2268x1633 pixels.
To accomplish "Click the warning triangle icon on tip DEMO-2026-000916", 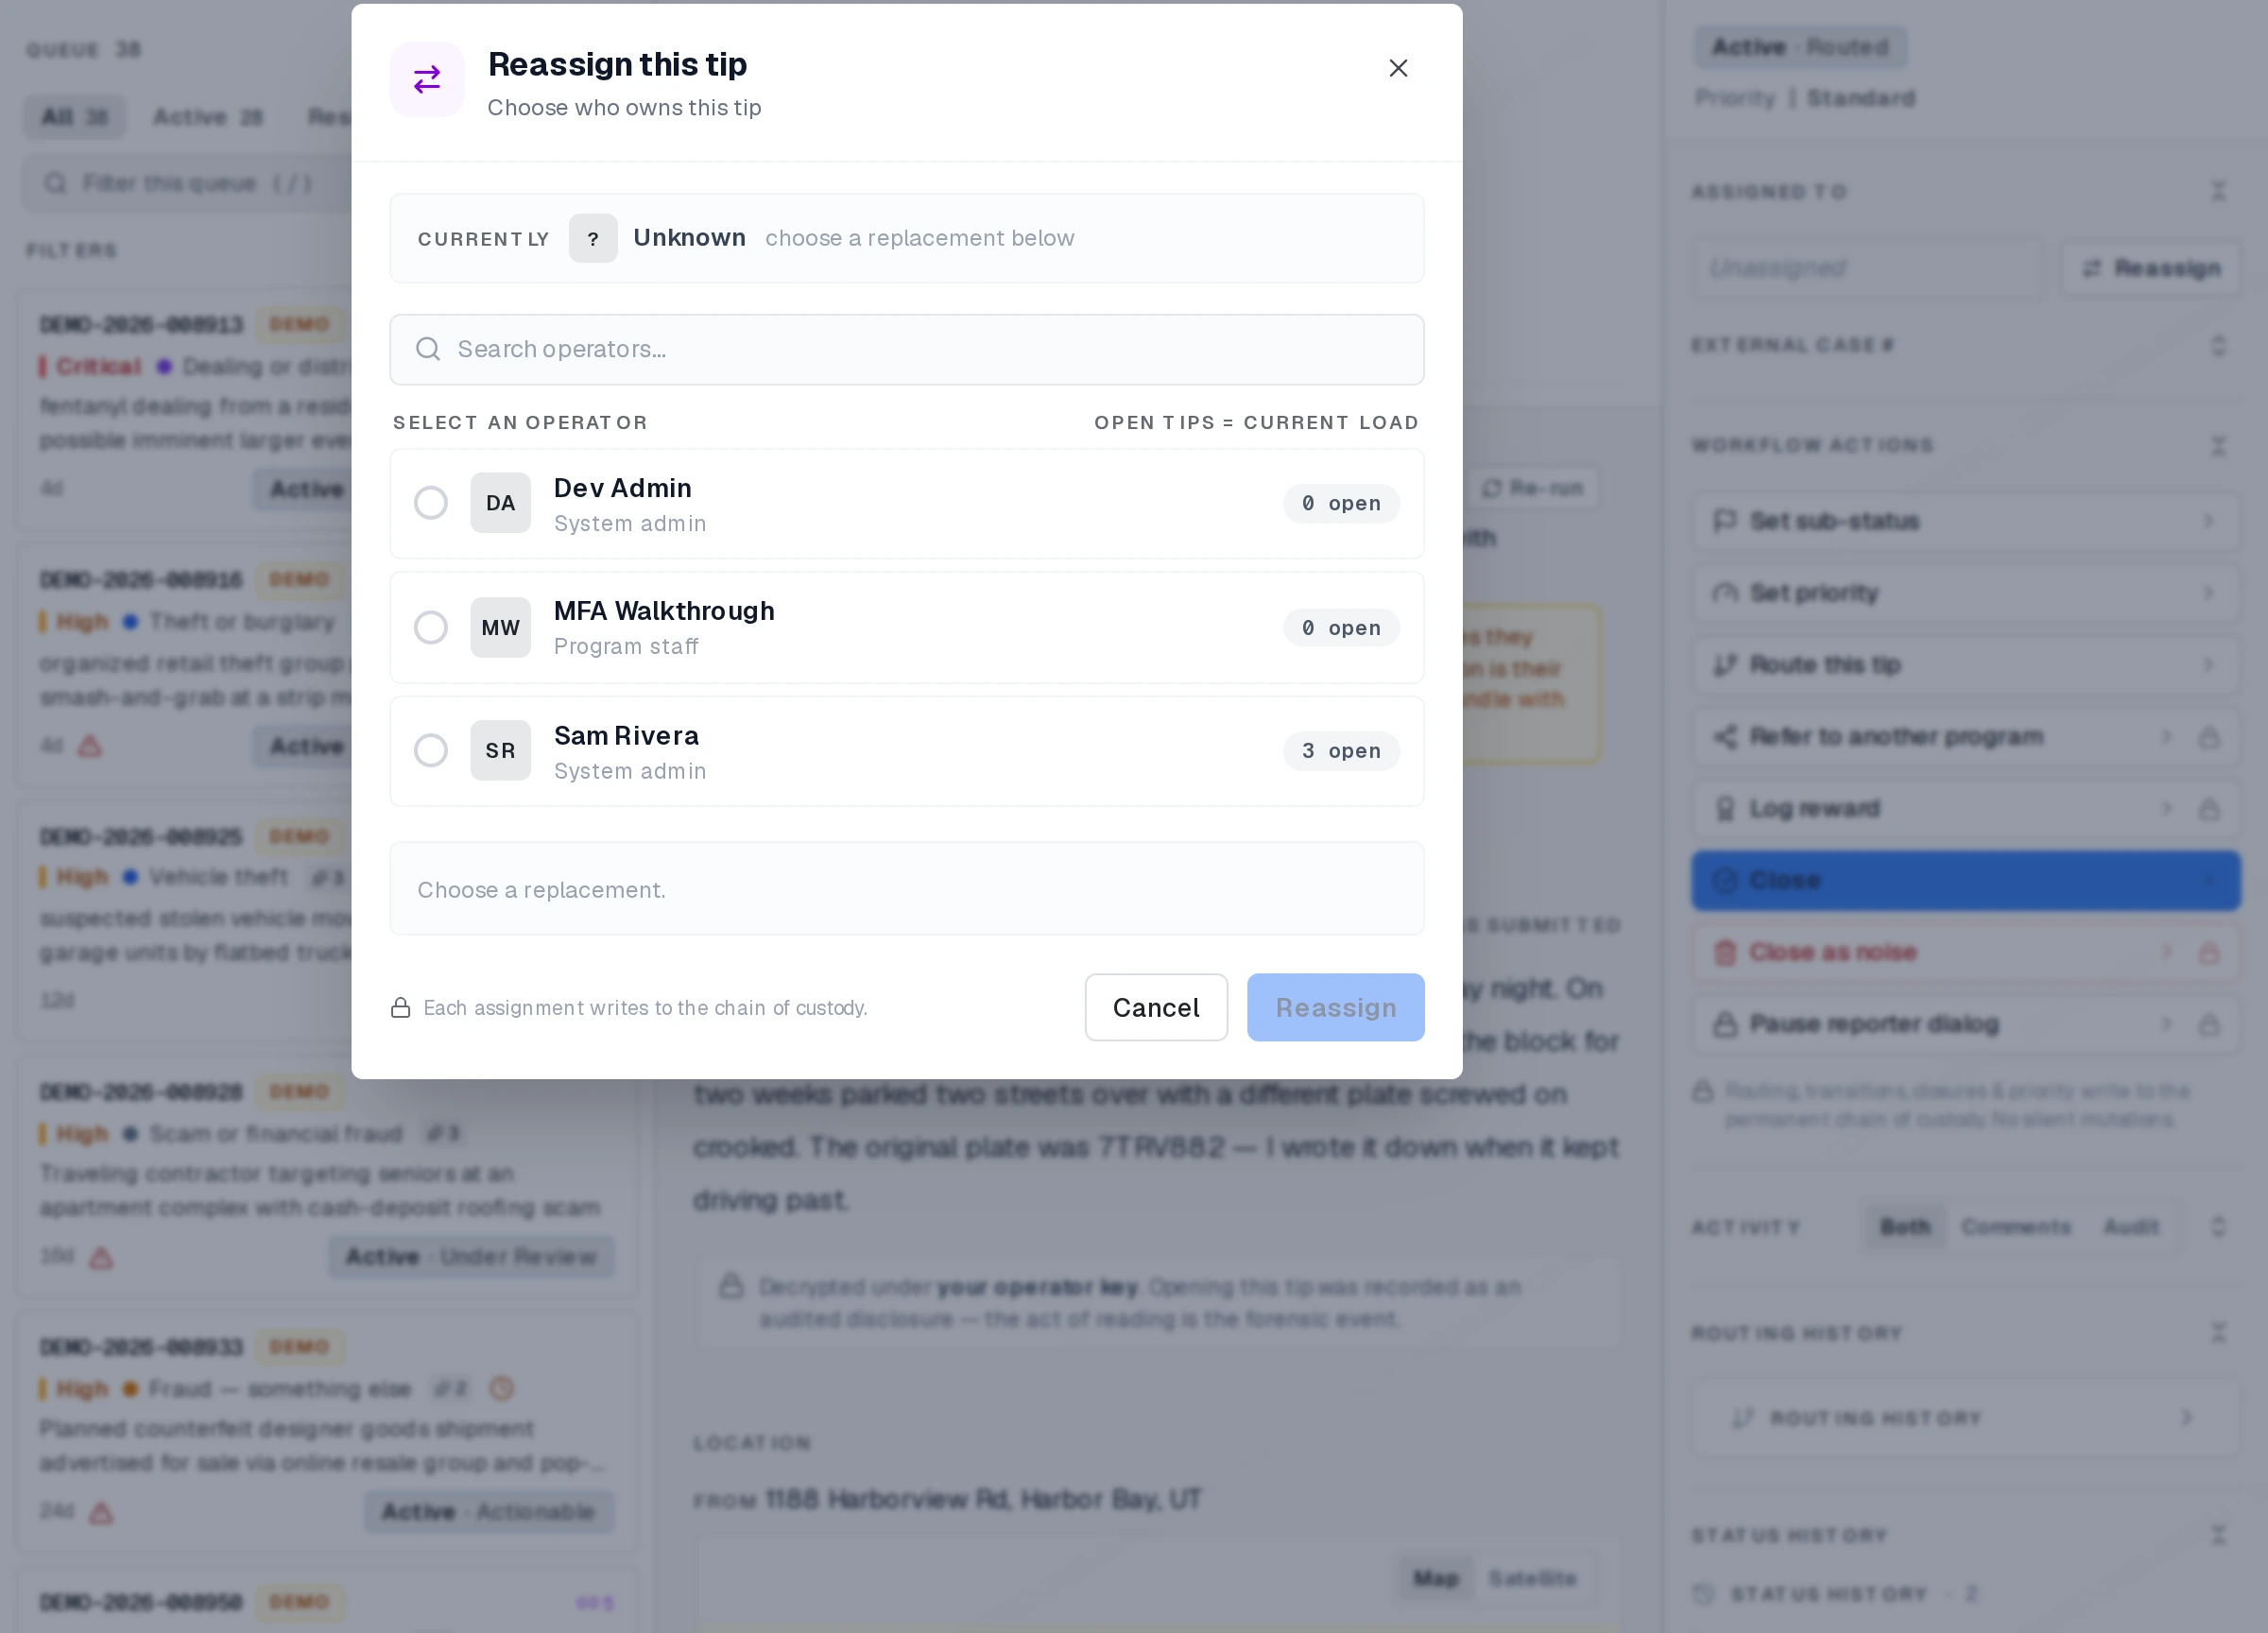I will click(90, 746).
